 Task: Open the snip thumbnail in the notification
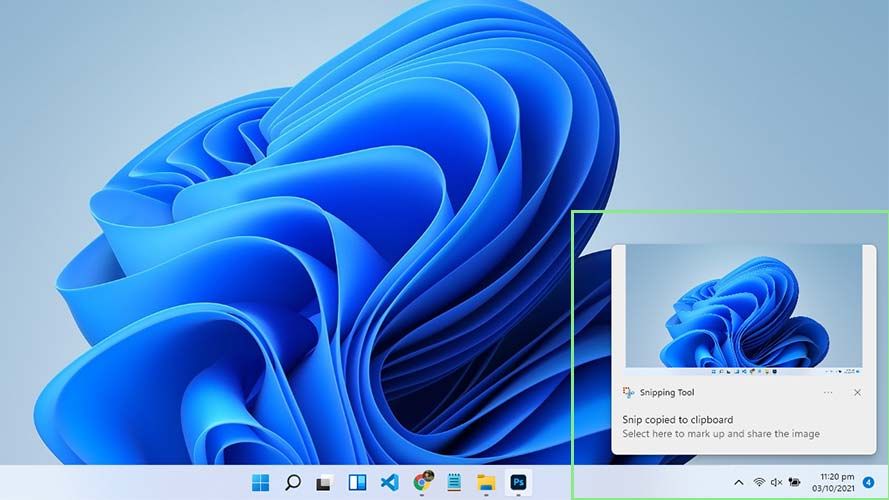click(x=744, y=310)
